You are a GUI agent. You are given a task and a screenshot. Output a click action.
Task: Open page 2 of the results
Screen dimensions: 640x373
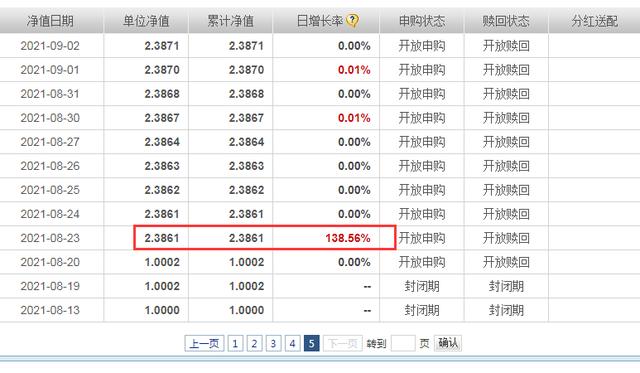(254, 343)
